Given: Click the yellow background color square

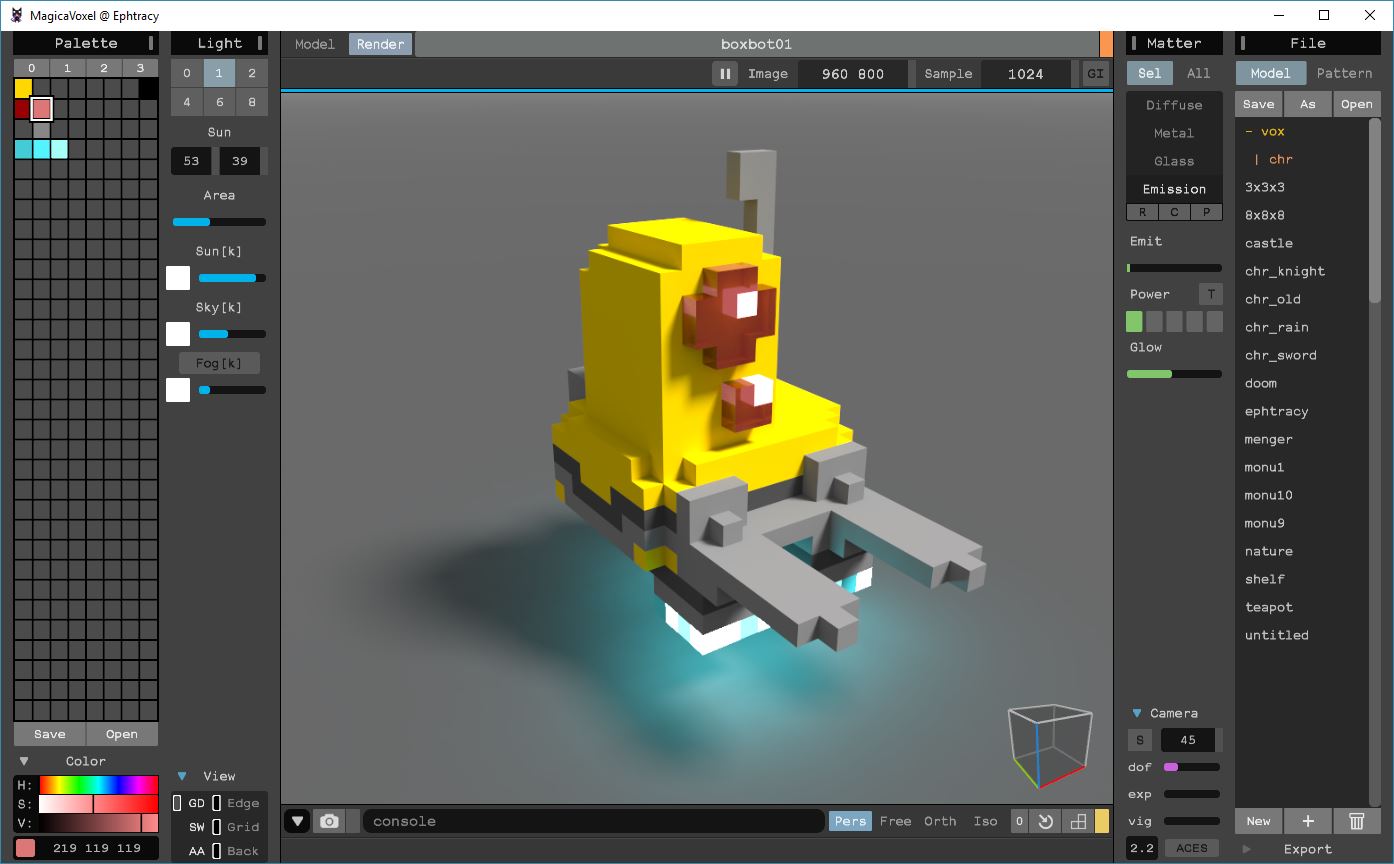Looking at the screenshot, I should point(1102,821).
